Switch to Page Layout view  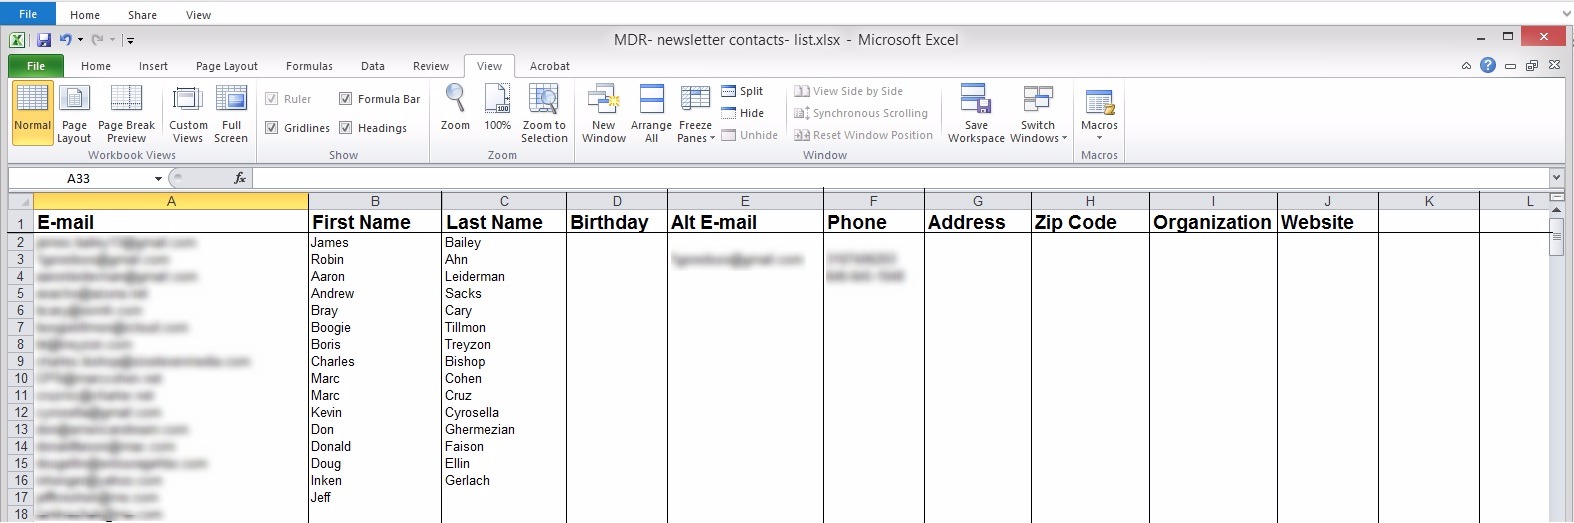click(74, 113)
